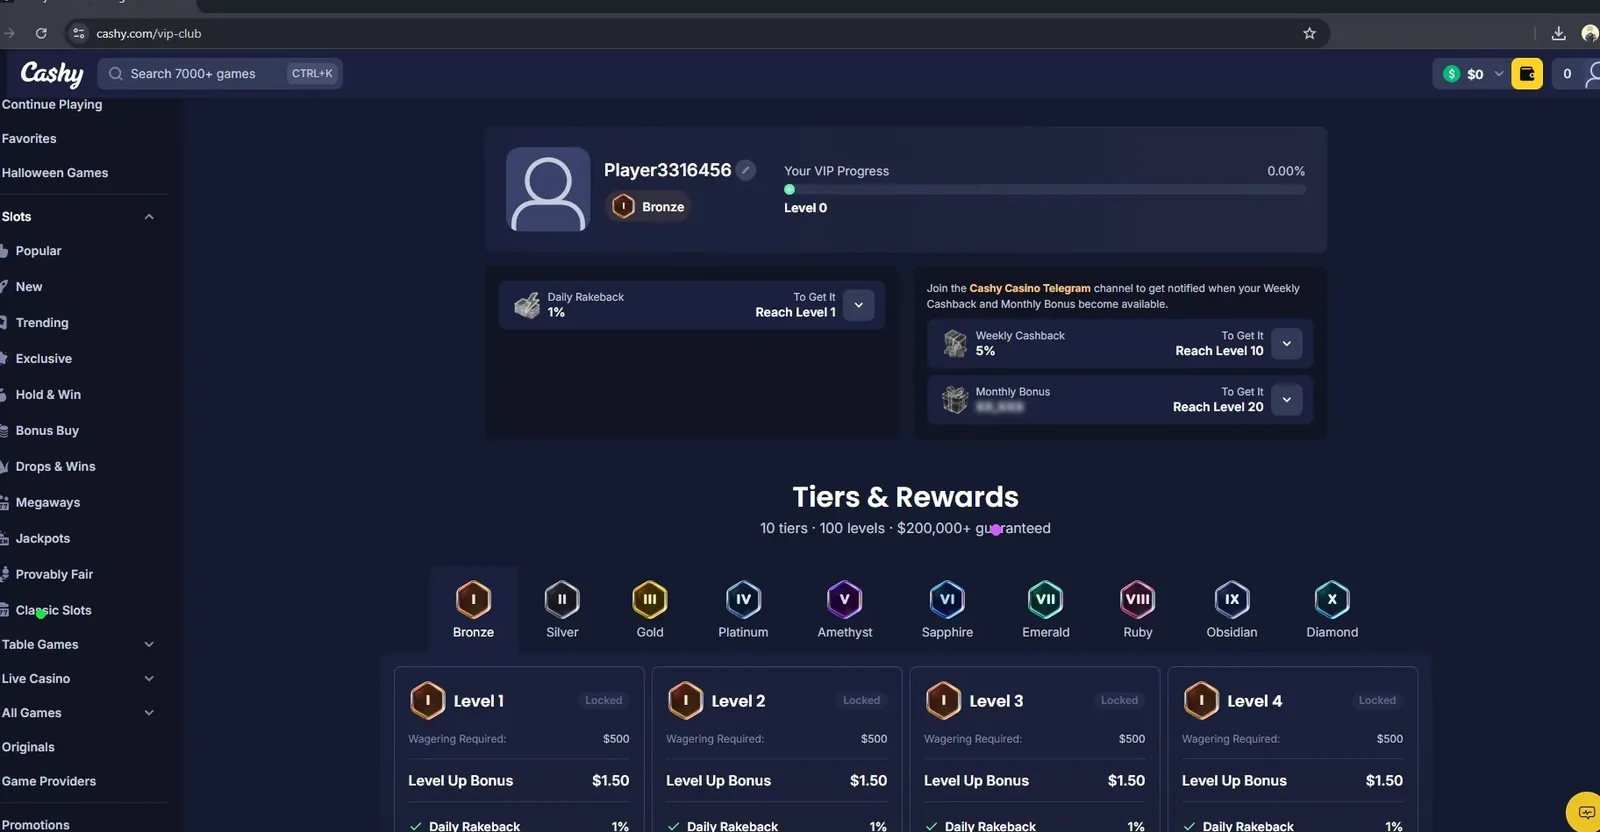
Task: Open Megaways slots category
Action: tap(47, 503)
